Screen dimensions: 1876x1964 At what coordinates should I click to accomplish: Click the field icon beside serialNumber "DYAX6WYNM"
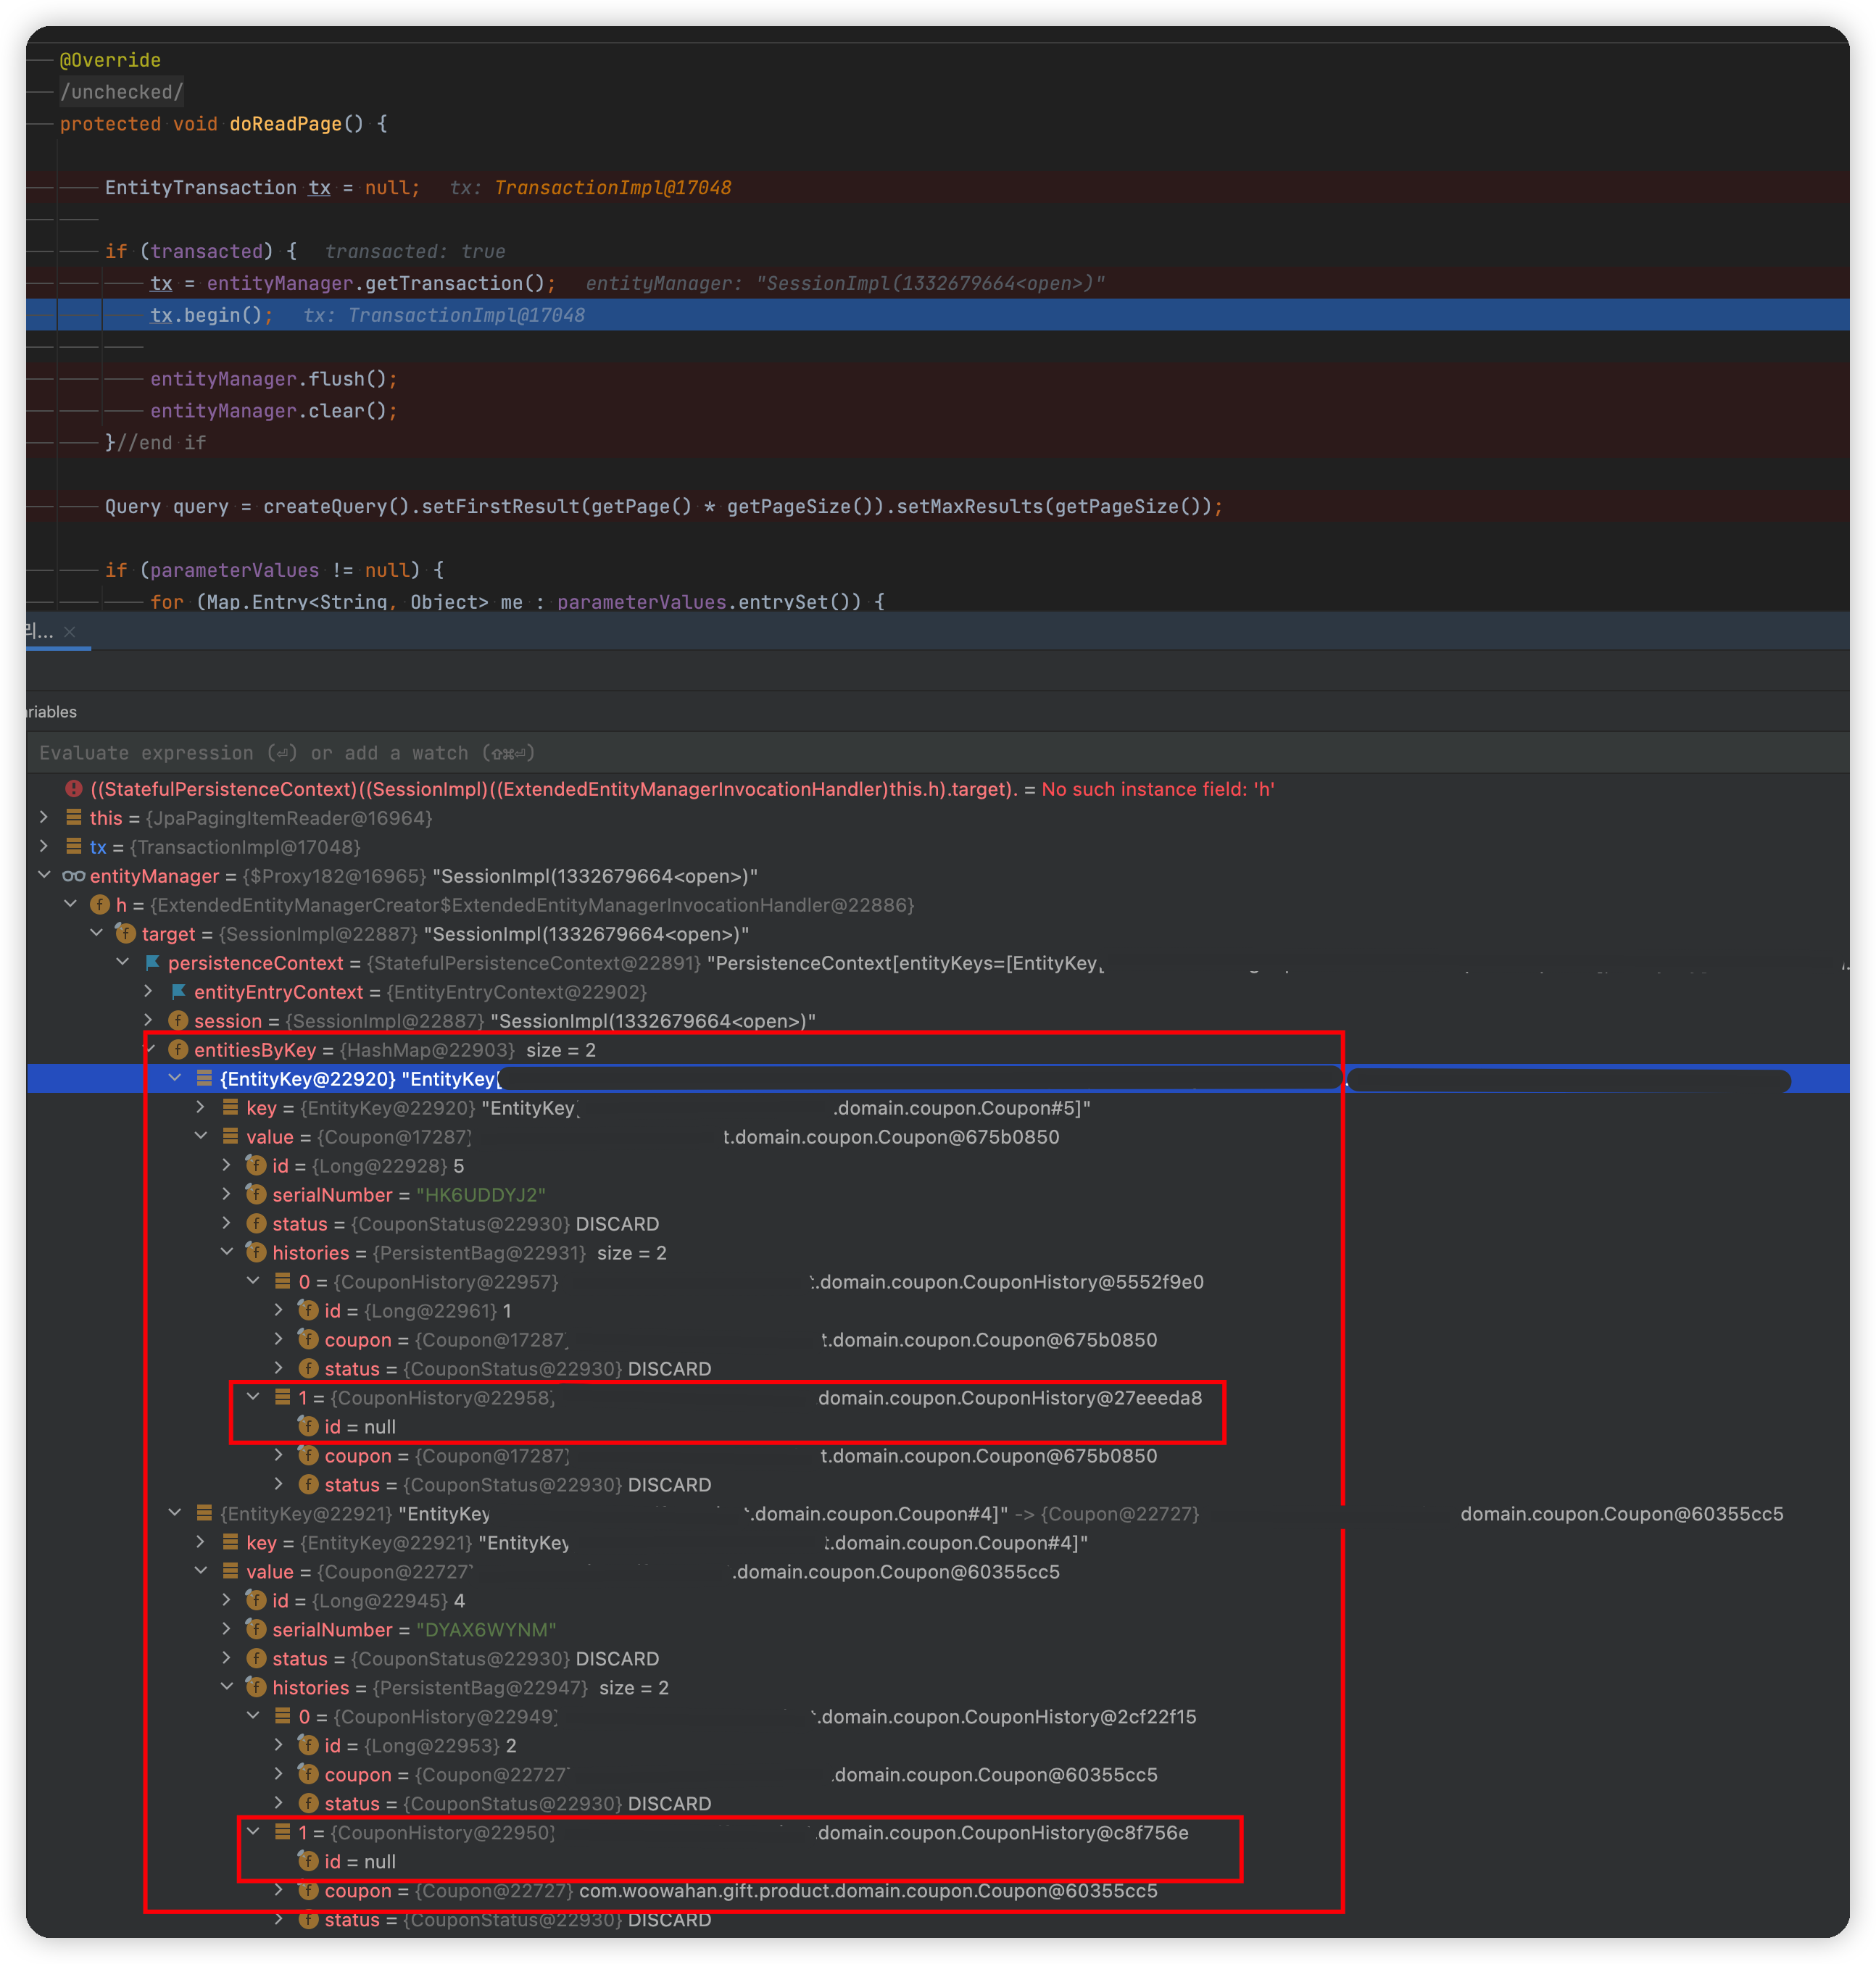point(256,1630)
